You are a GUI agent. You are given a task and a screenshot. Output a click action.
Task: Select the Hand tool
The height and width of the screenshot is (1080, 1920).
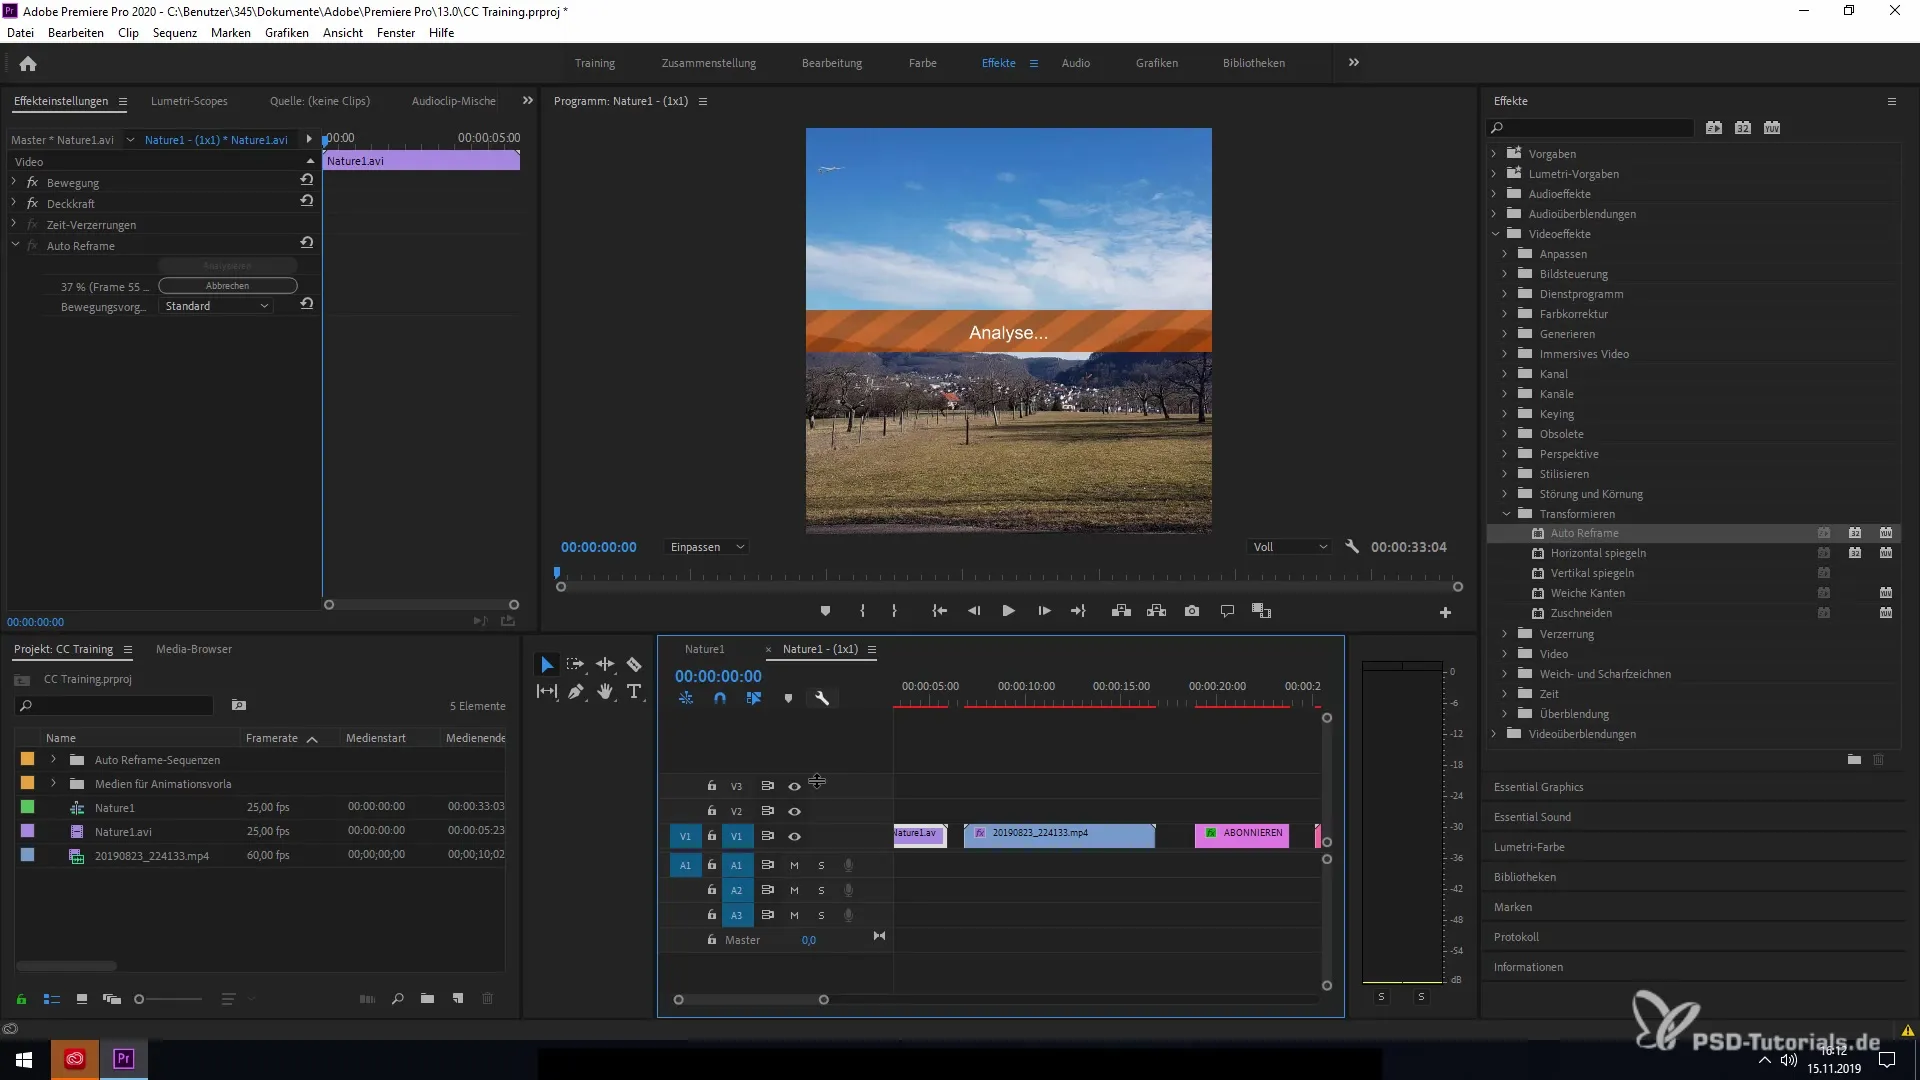605,691
